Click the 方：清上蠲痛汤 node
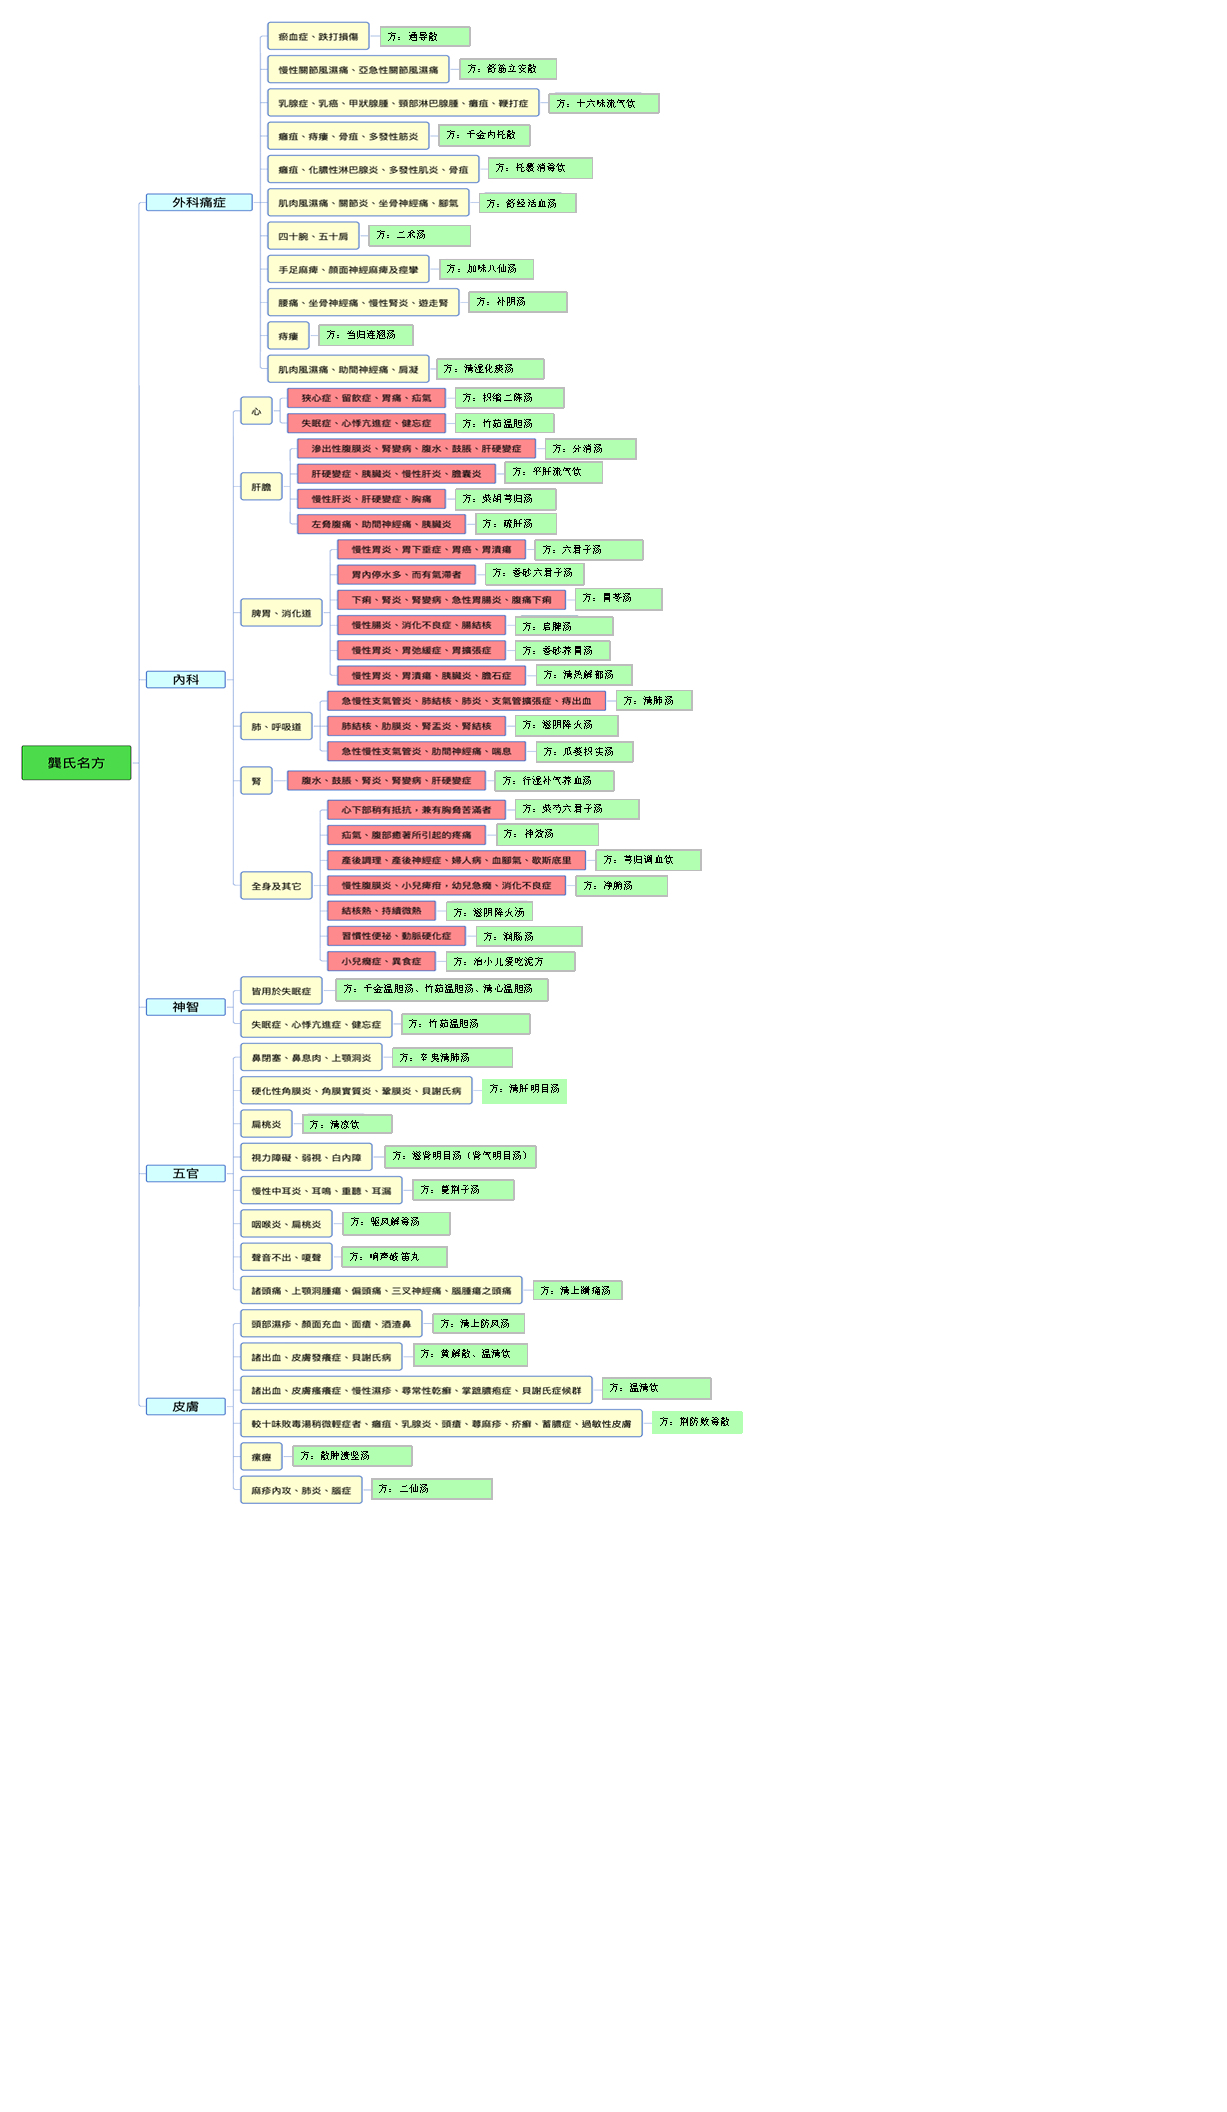Viewport: 1227px width, 2112px height. [x=577, y=1291]
